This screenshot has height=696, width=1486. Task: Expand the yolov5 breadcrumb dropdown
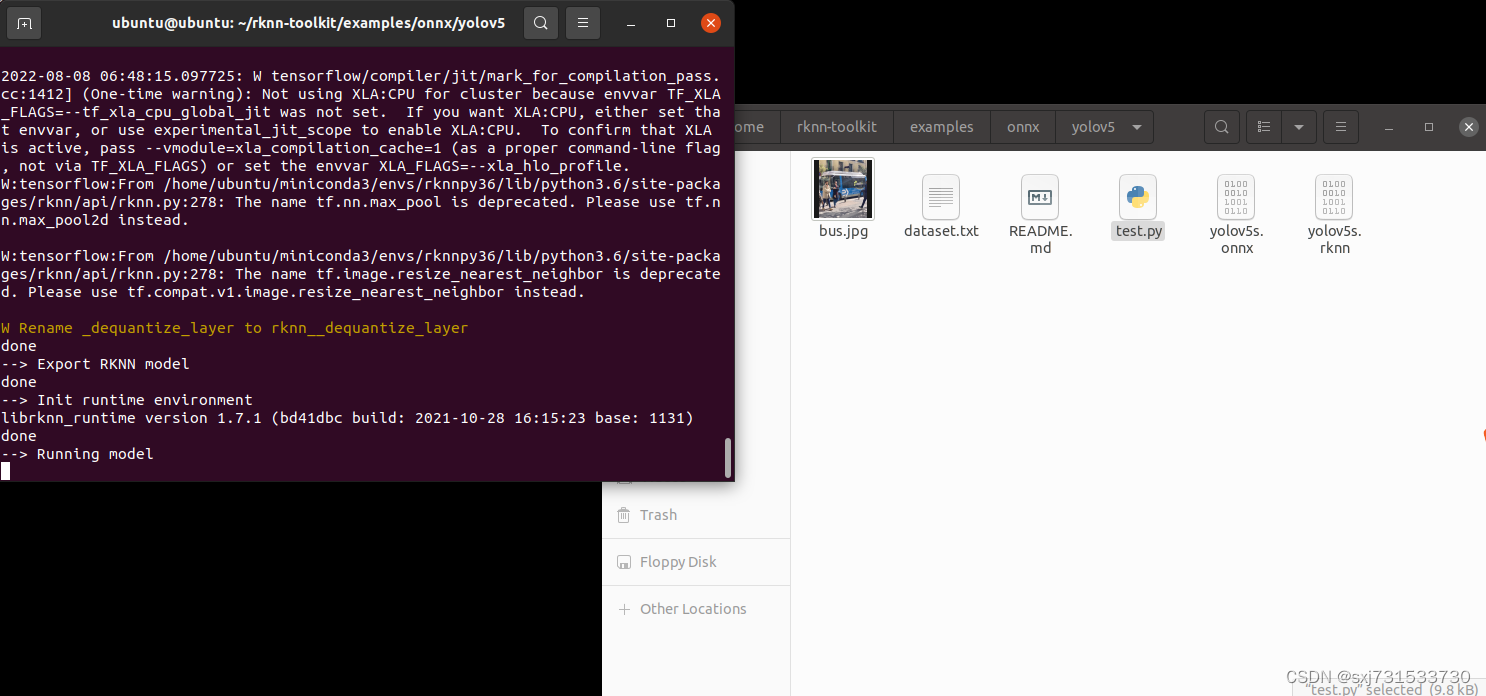click(x=1135, y=127)
